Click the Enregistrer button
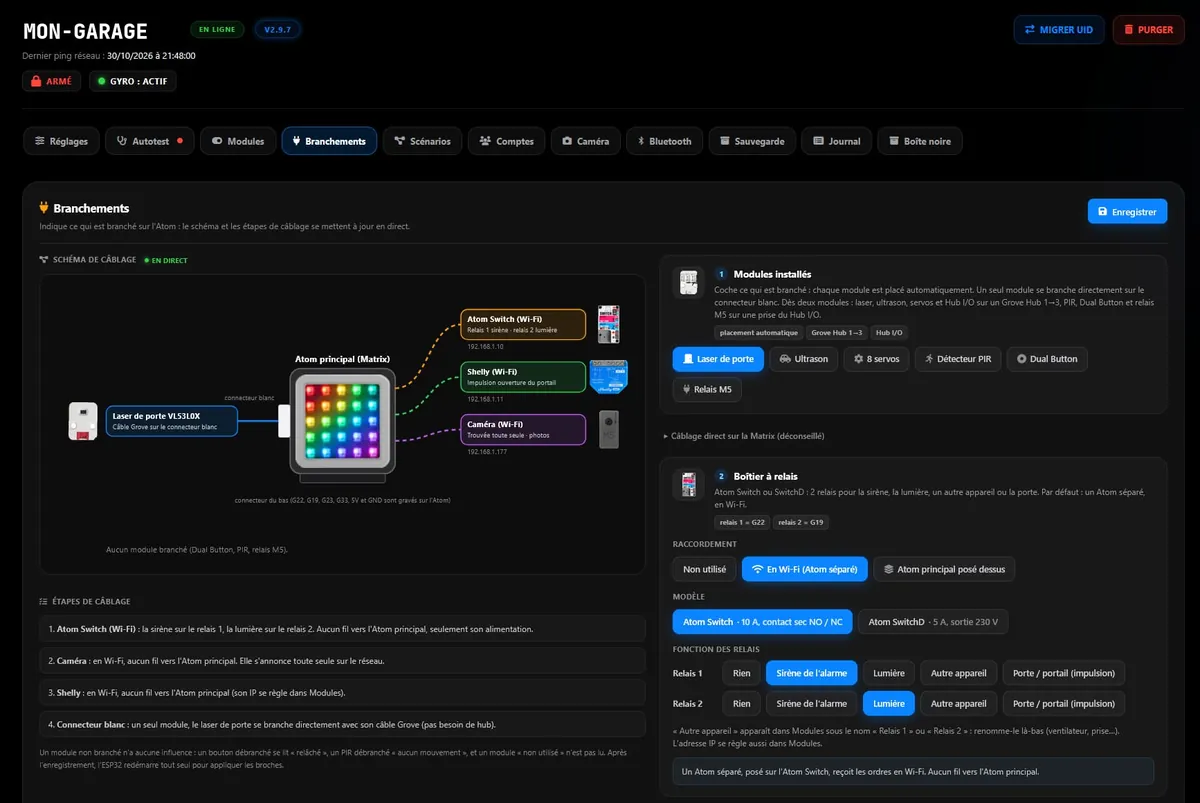Screen dimensions: 1200x803 pos(1127,212)
